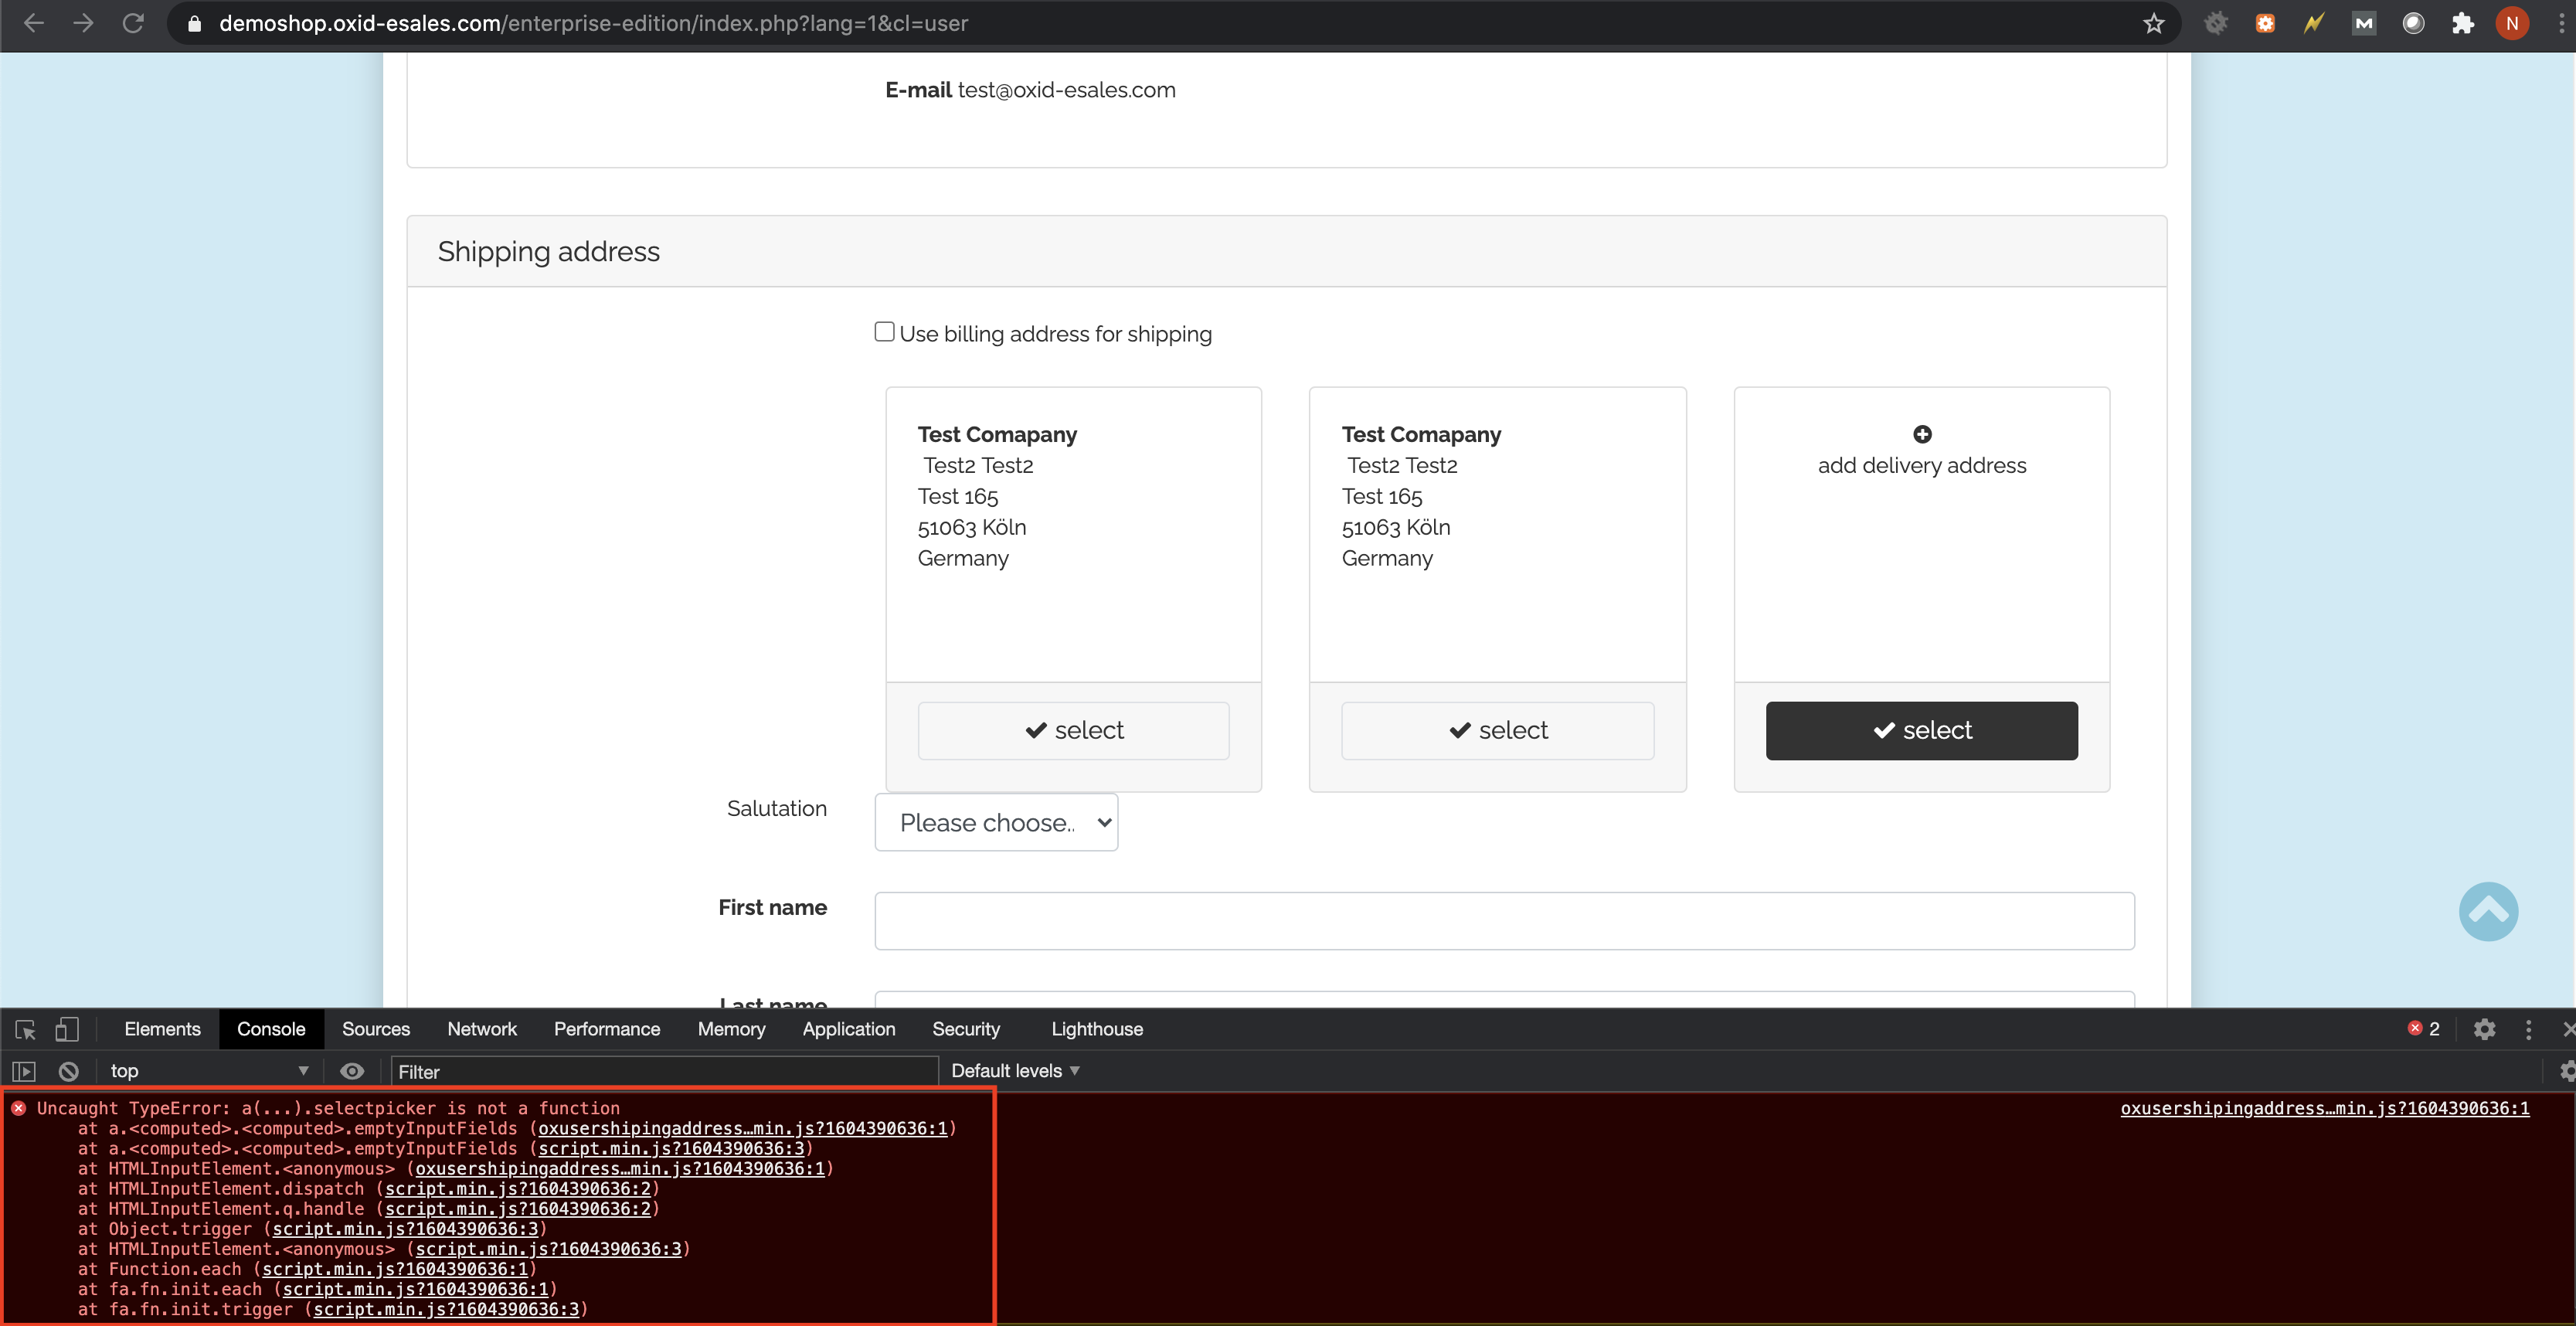
Task: Bookmark the page with the star icon
Action: coord(2153,23)
